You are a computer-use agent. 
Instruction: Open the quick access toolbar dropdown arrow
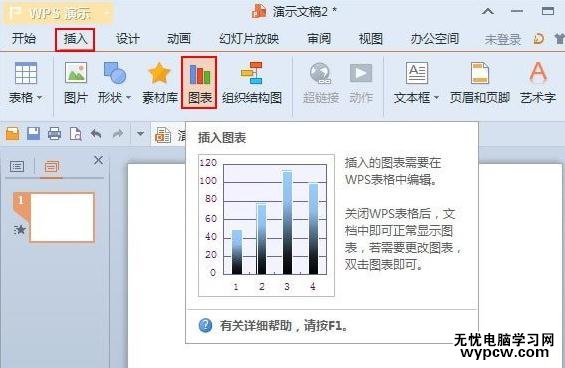(x=141, y=134)
